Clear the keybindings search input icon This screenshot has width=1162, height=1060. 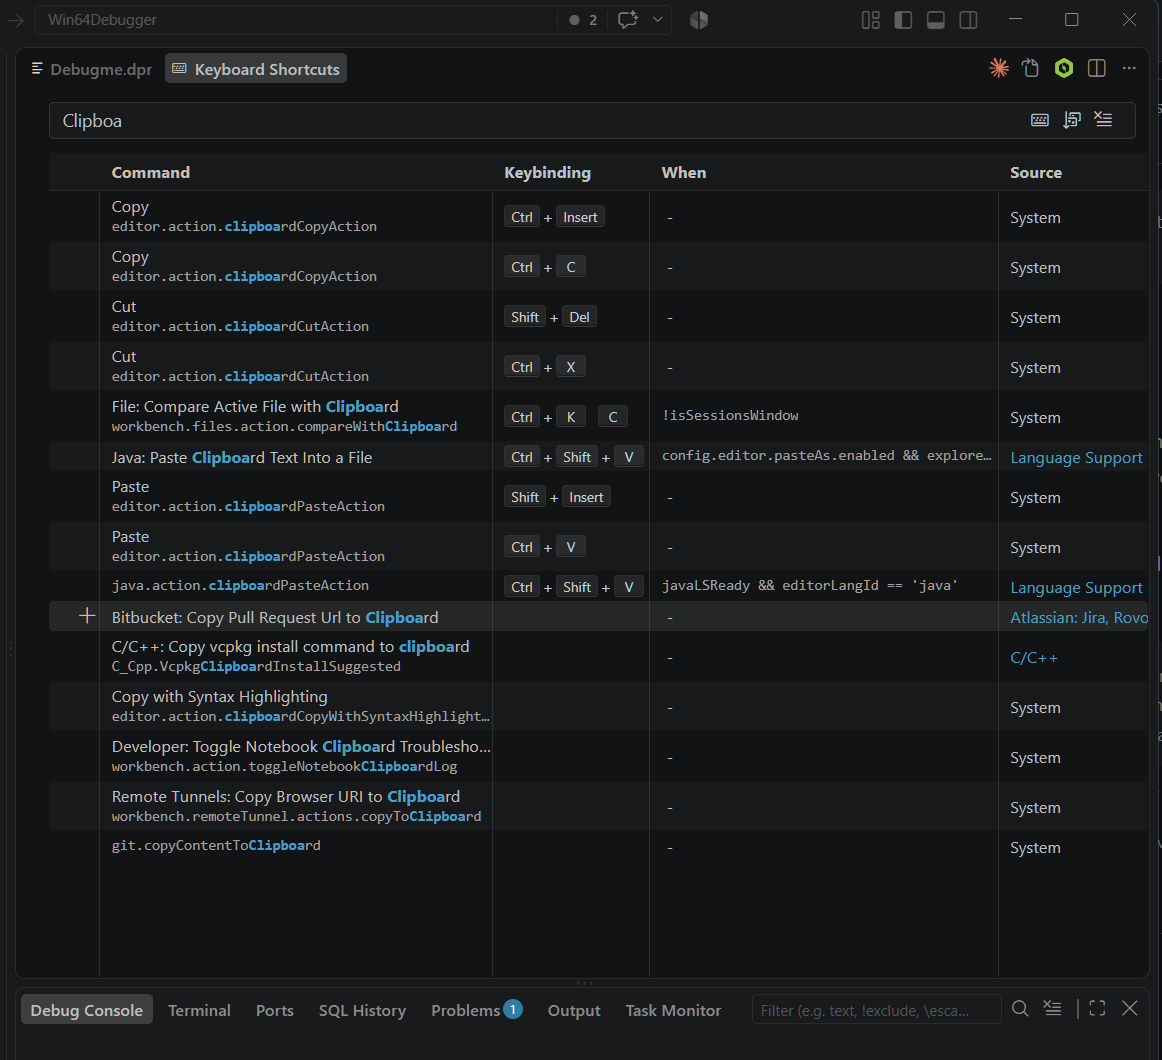pyautogui.click(x=1103, y=120)
